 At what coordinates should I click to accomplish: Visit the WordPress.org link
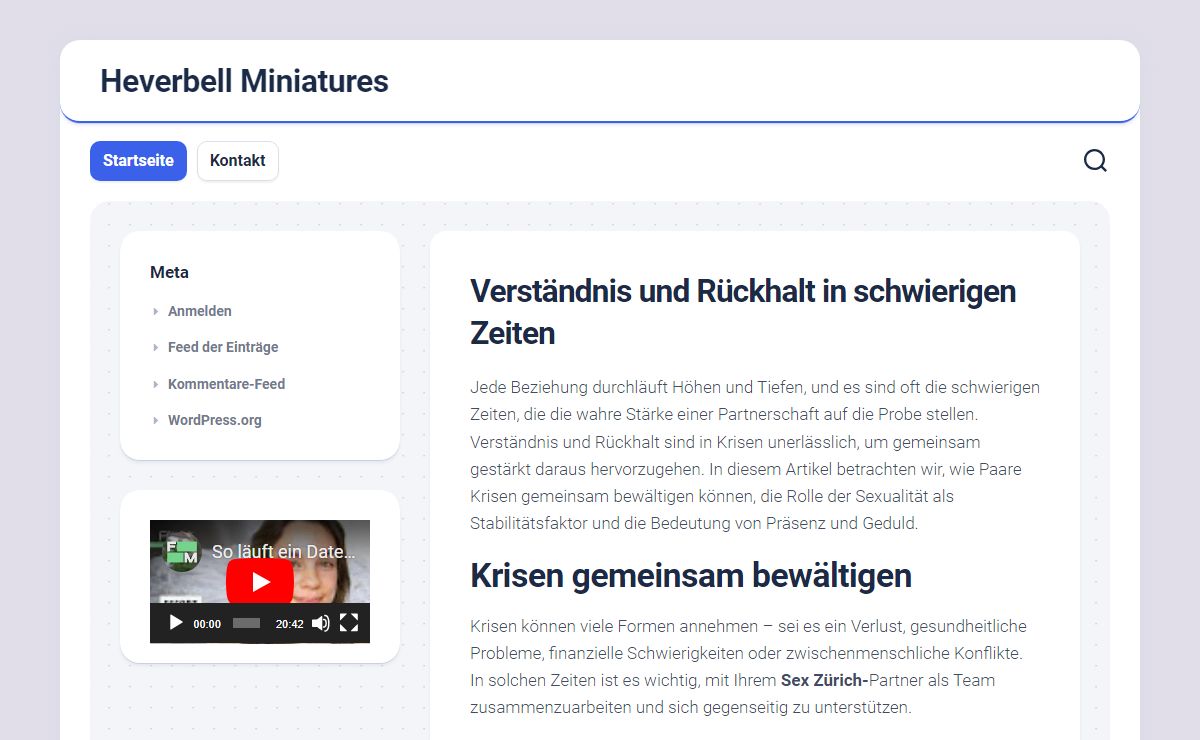tap(215, 420)
